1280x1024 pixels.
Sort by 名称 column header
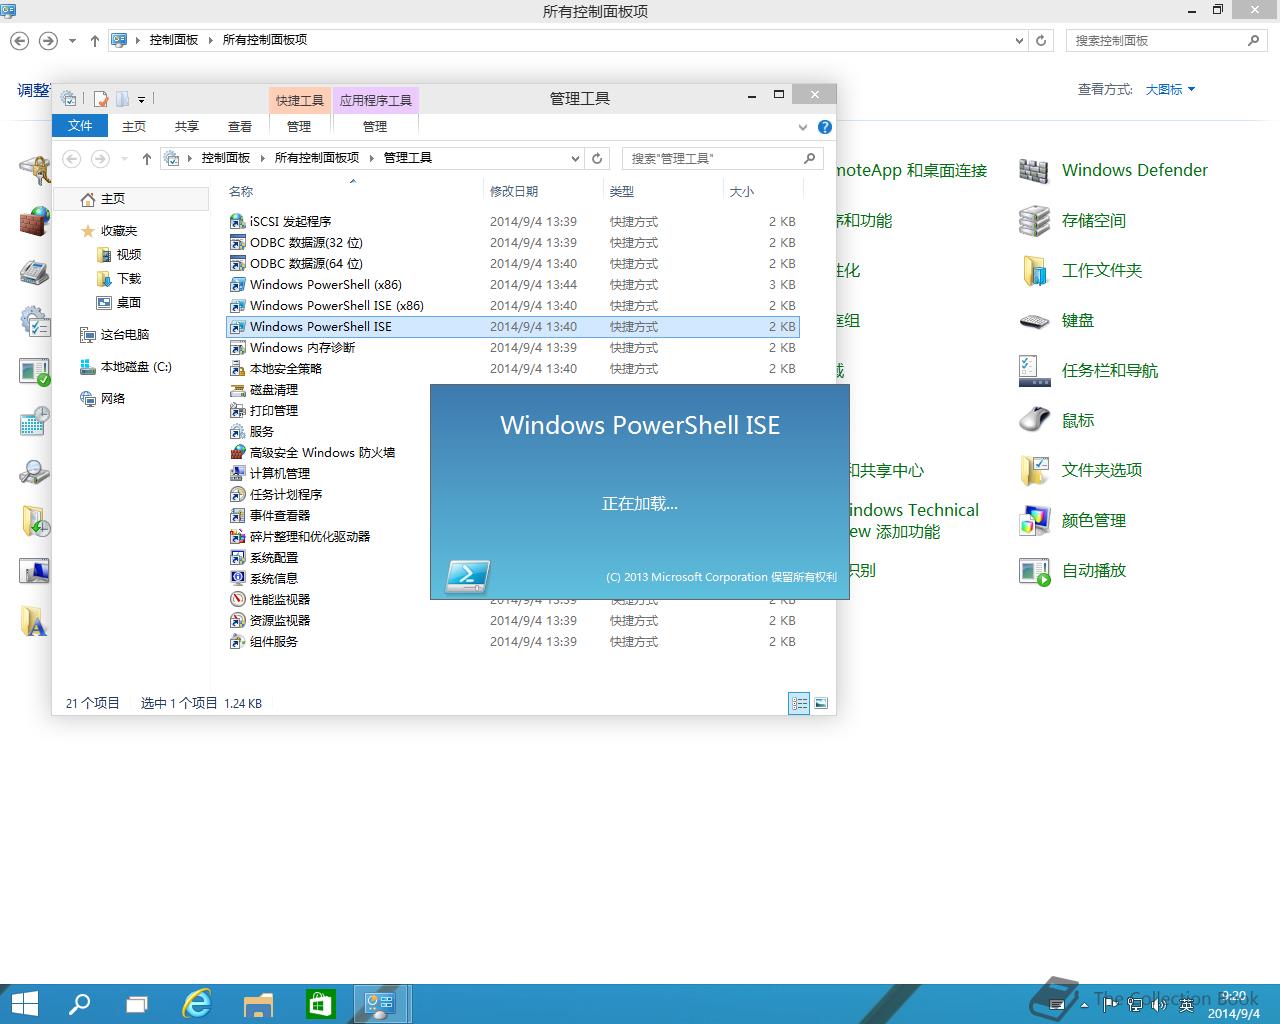354,191
